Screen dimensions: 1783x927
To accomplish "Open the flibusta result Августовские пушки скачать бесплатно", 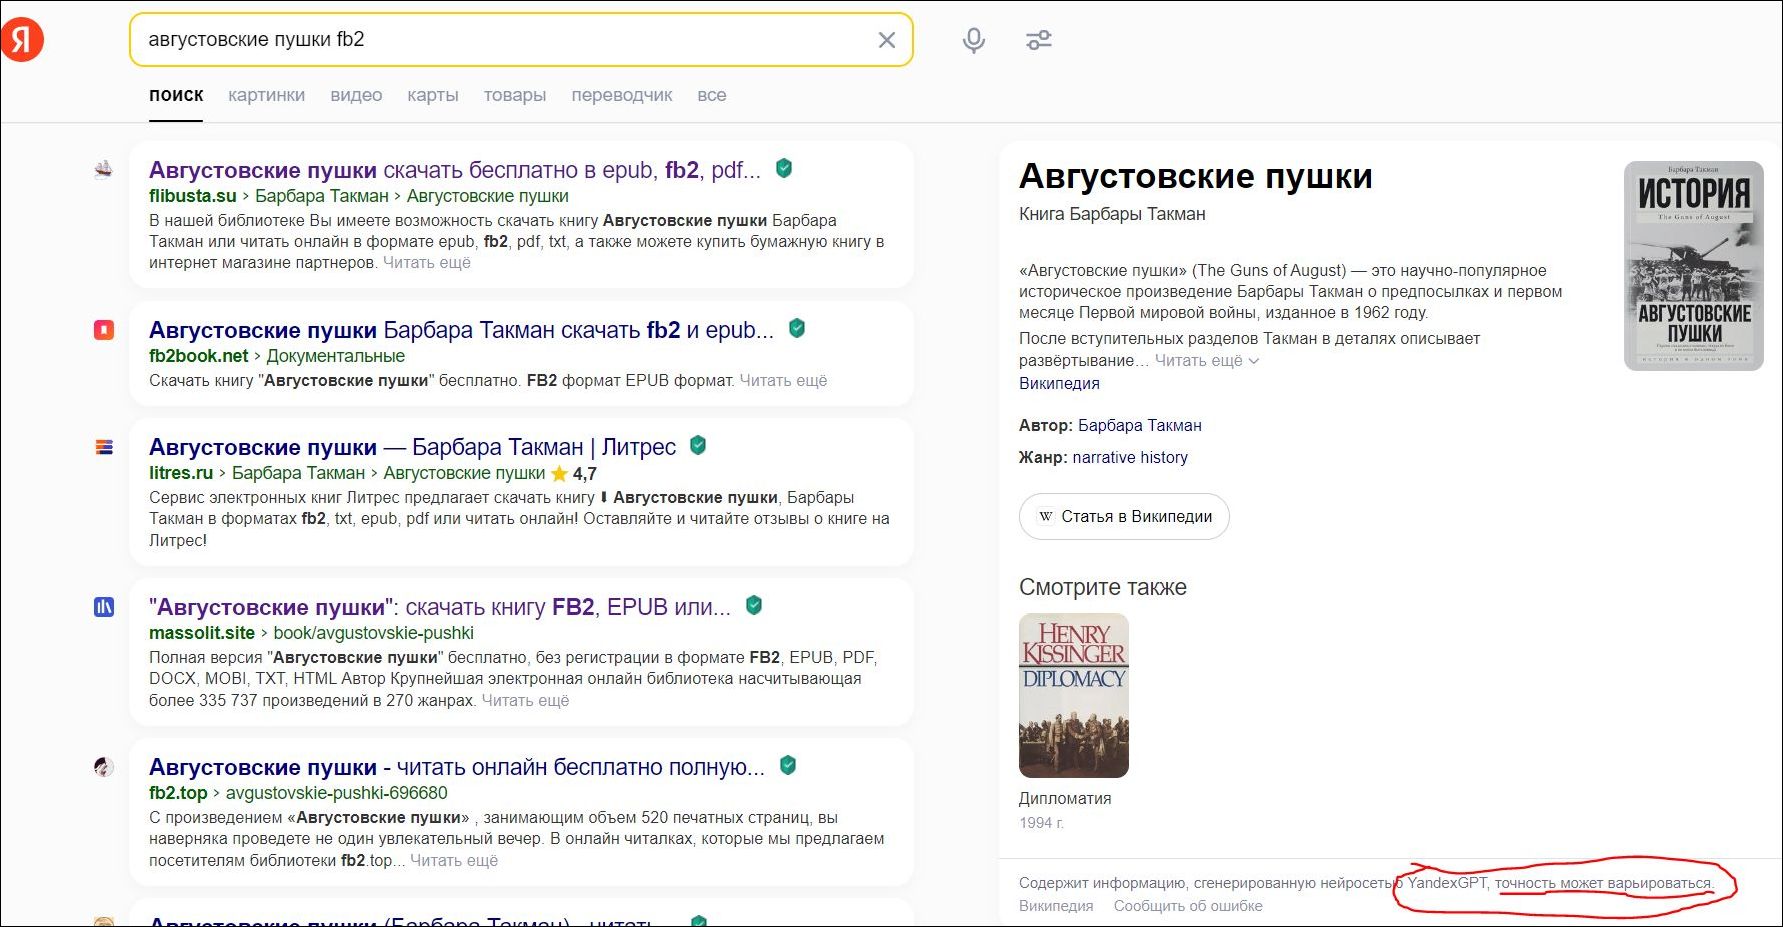I will click(455, 170).
